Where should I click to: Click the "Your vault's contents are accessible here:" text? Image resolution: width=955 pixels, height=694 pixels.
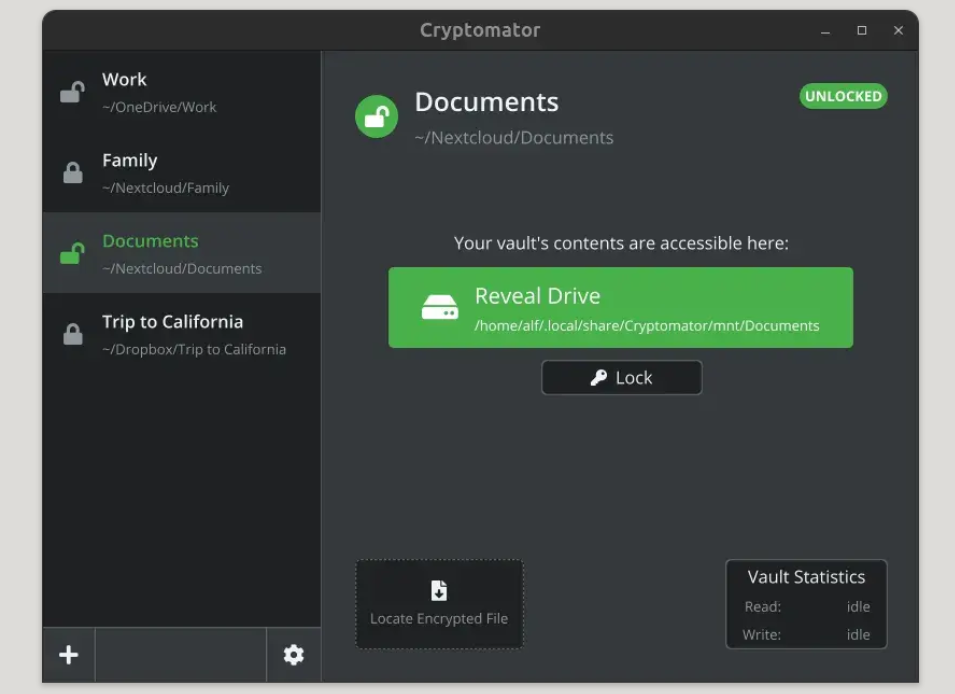pos(621,243)
